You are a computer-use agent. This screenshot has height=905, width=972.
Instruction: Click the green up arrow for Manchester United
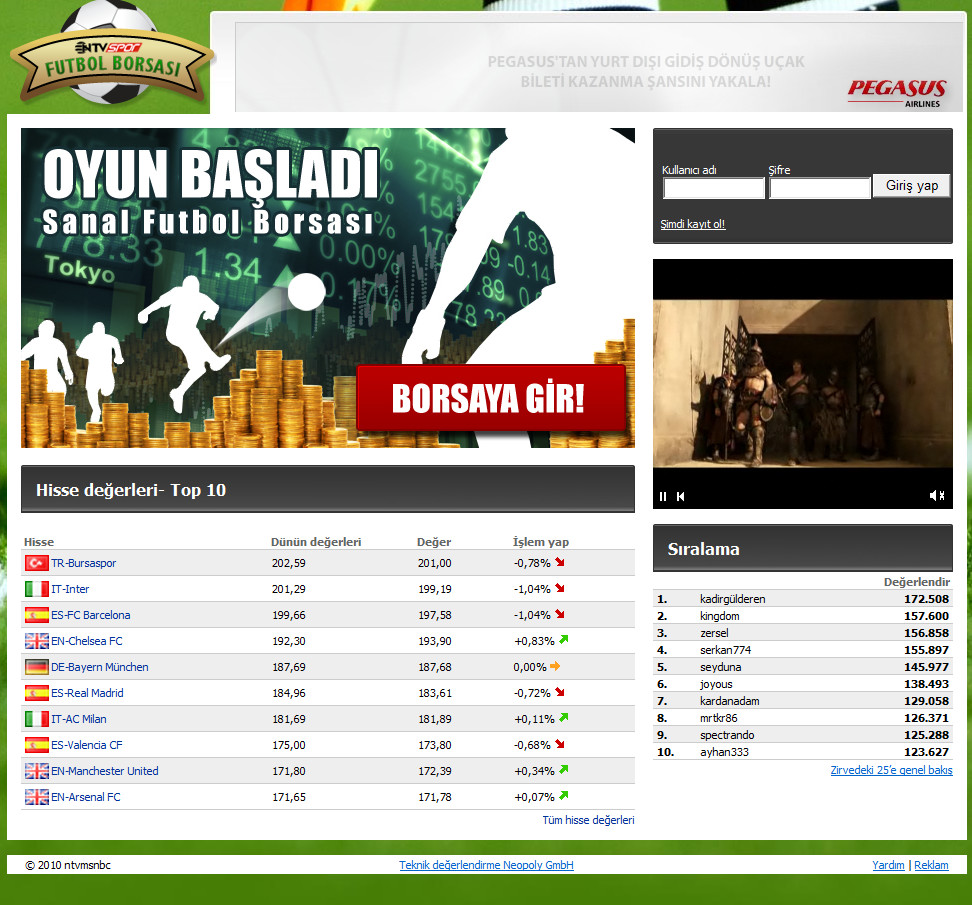pos(563,770)
